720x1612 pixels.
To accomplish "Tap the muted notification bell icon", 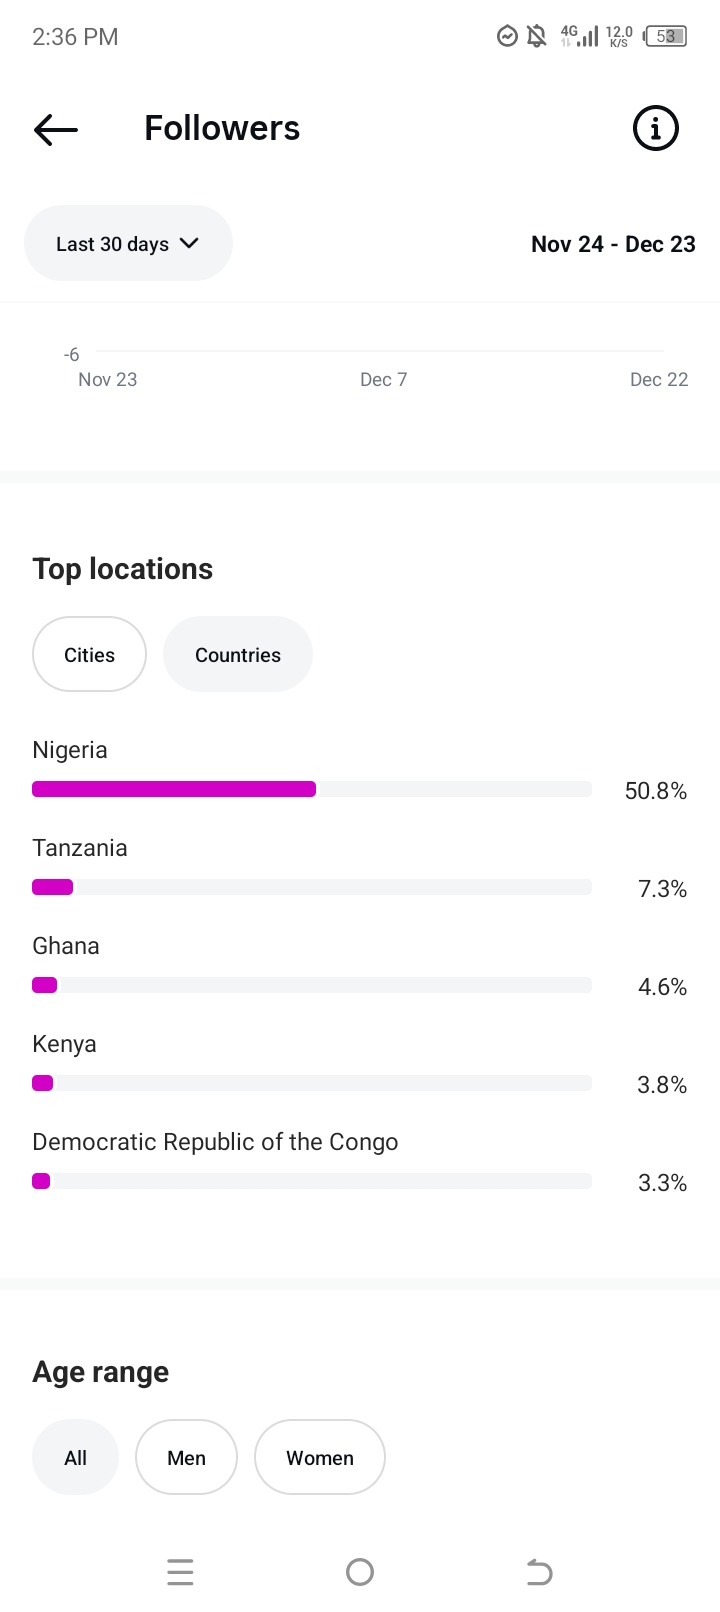I will point(537,37).
